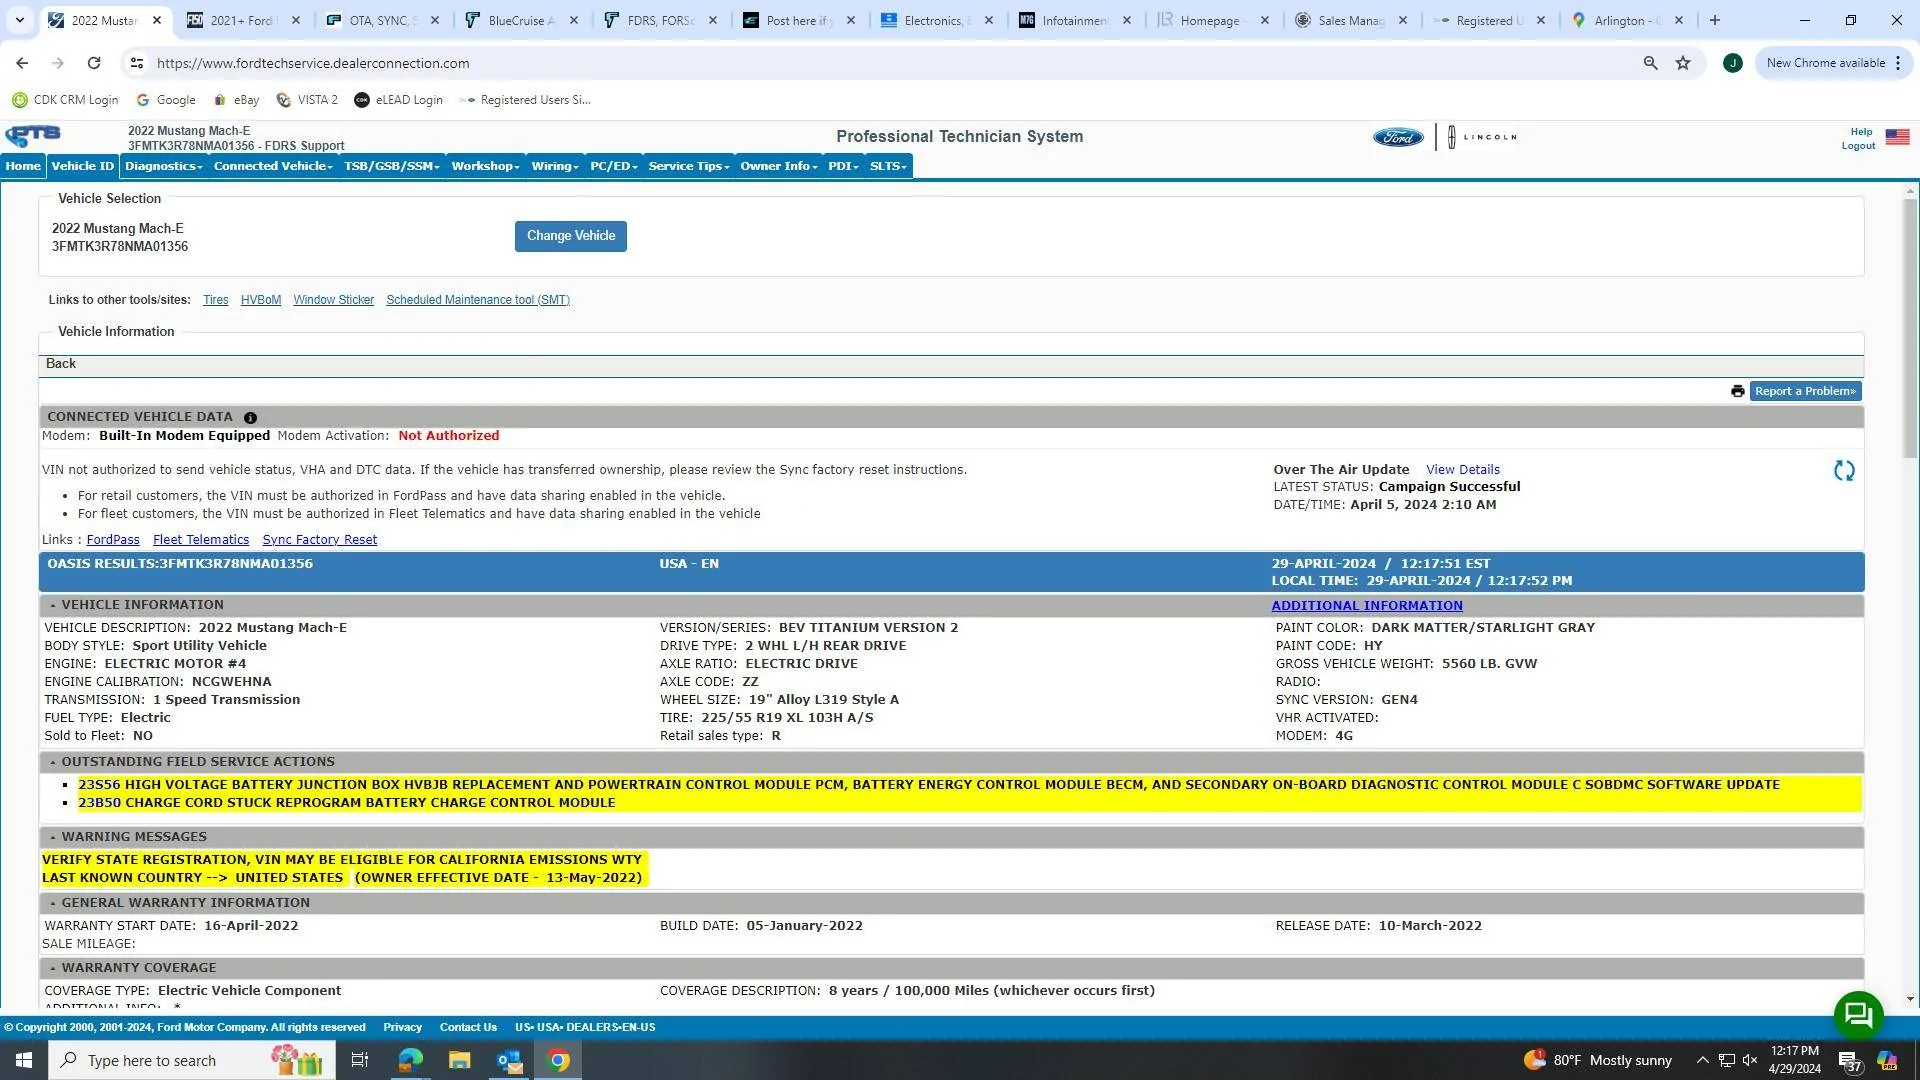Viewport: 1920px width, 1080px height.
Task: Click the Ford oval logo
Action: point(1398,137)
